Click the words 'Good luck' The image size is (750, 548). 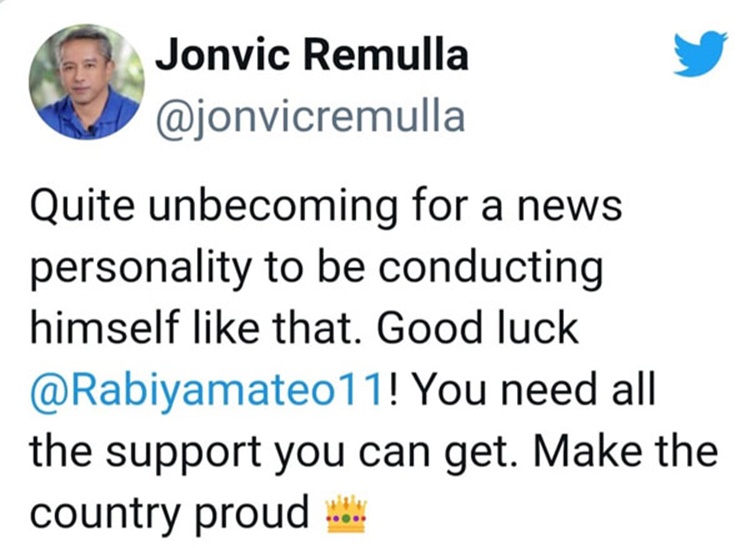click(478, 328)
